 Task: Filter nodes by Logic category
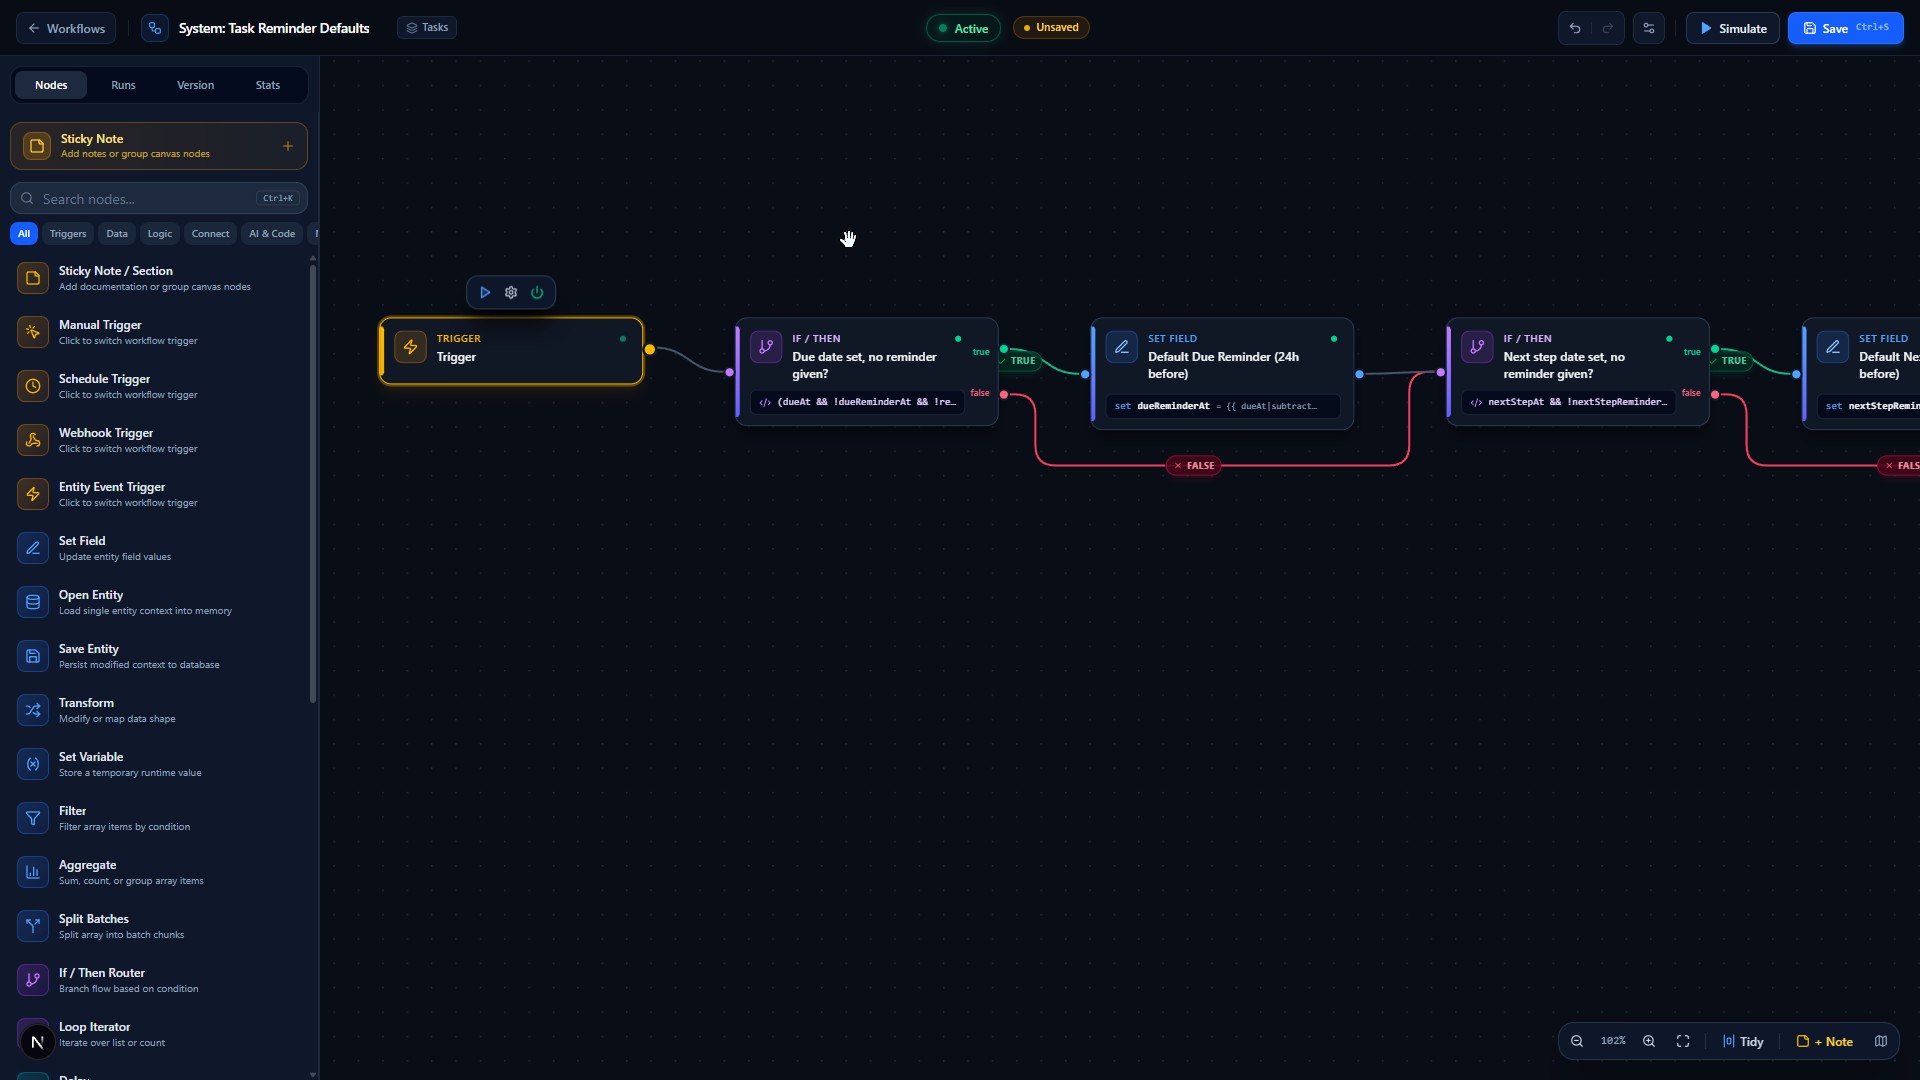coord(160,234)
